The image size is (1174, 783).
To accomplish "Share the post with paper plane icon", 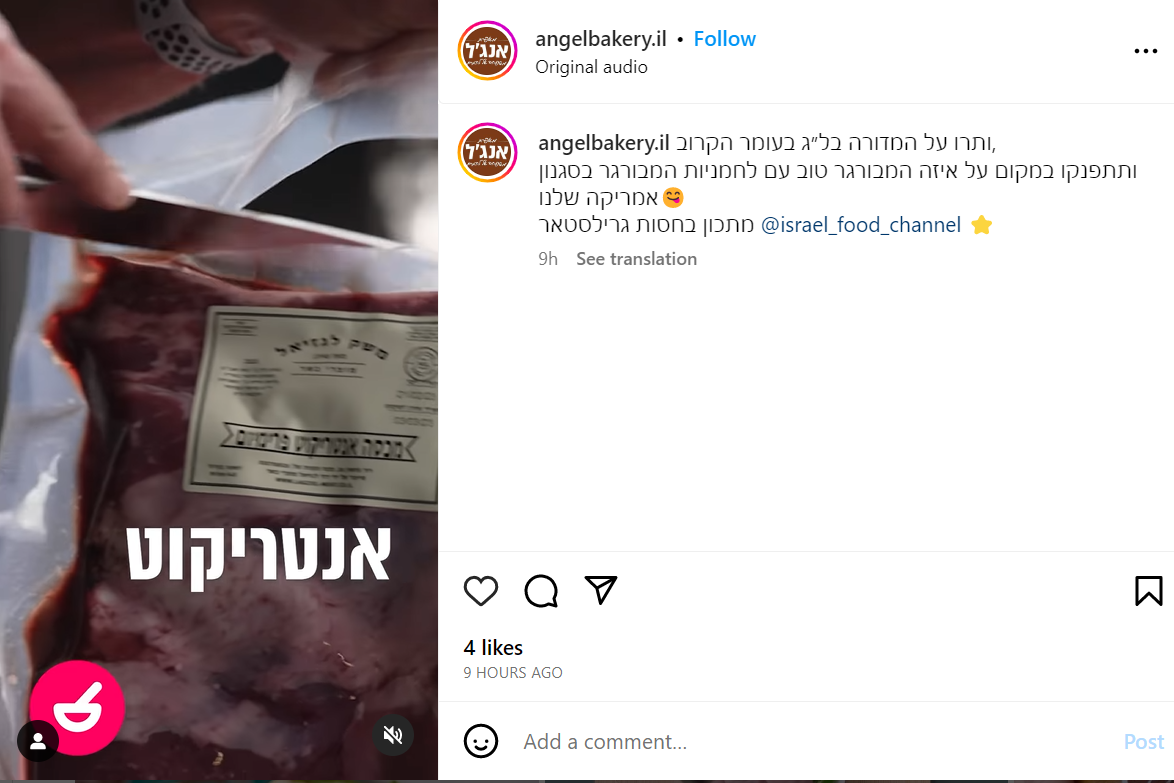I will 600,590.
